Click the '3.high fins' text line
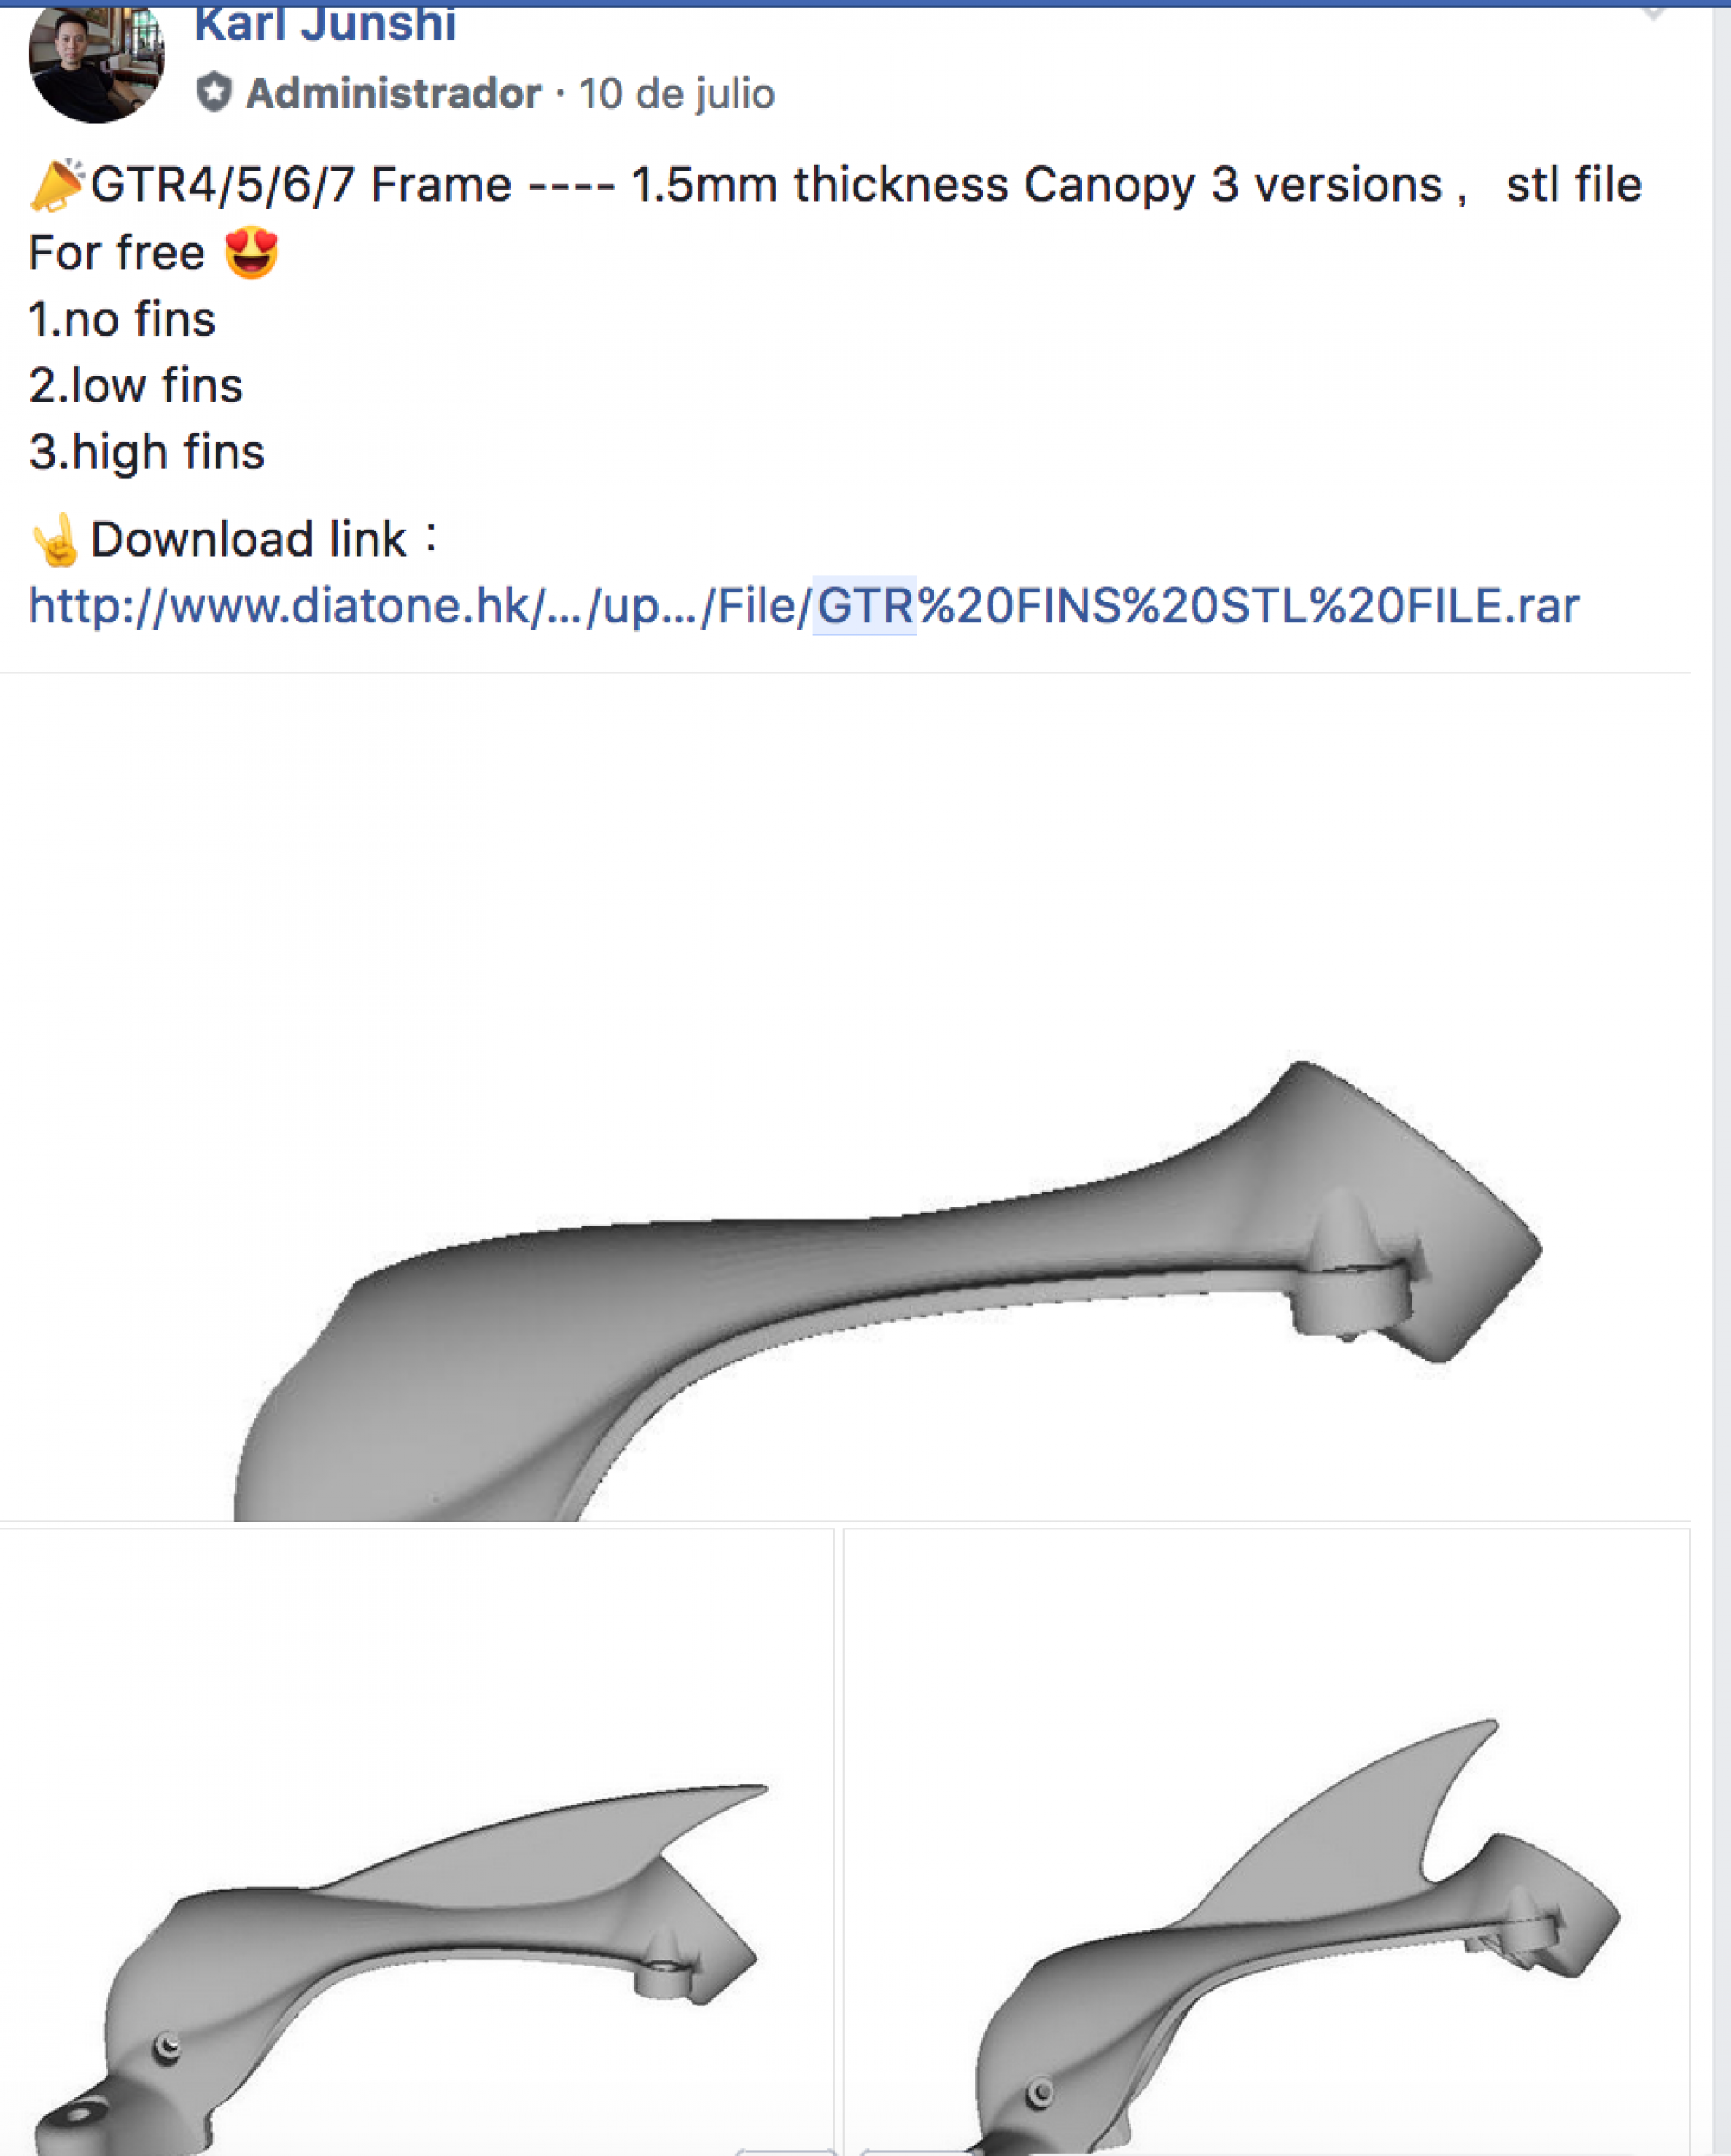 click(x=147, y=452)
